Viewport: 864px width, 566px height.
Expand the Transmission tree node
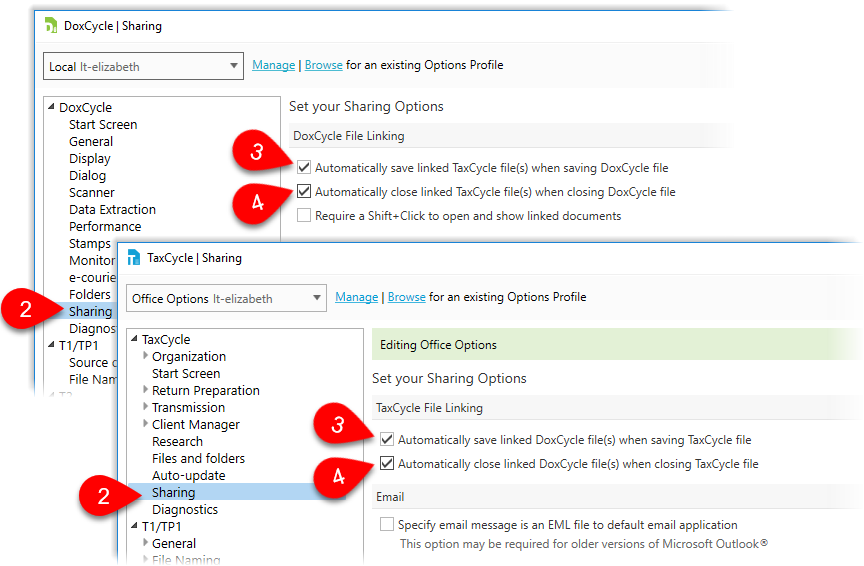145,407
